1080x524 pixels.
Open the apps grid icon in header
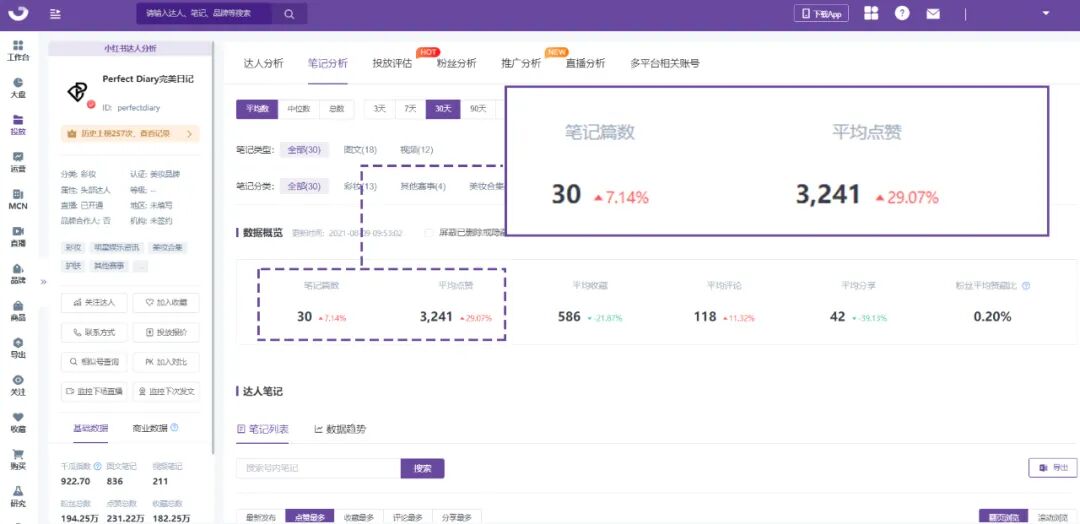pyautogui.click(x=871, y=14)
